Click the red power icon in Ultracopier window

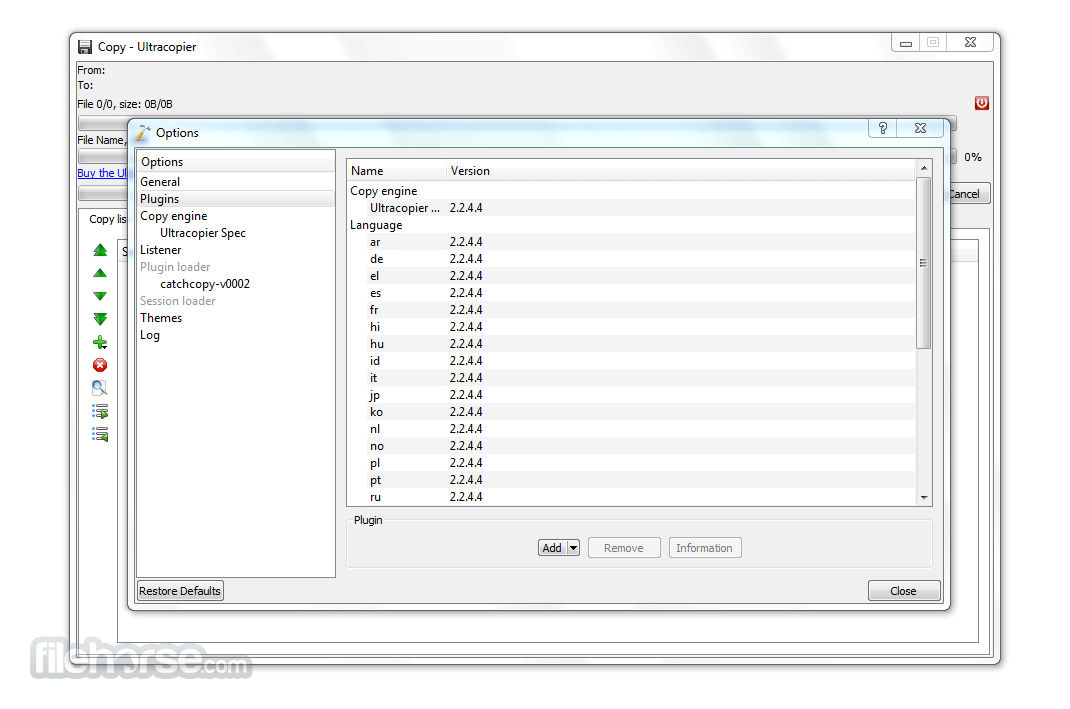(x=981, y=103)
